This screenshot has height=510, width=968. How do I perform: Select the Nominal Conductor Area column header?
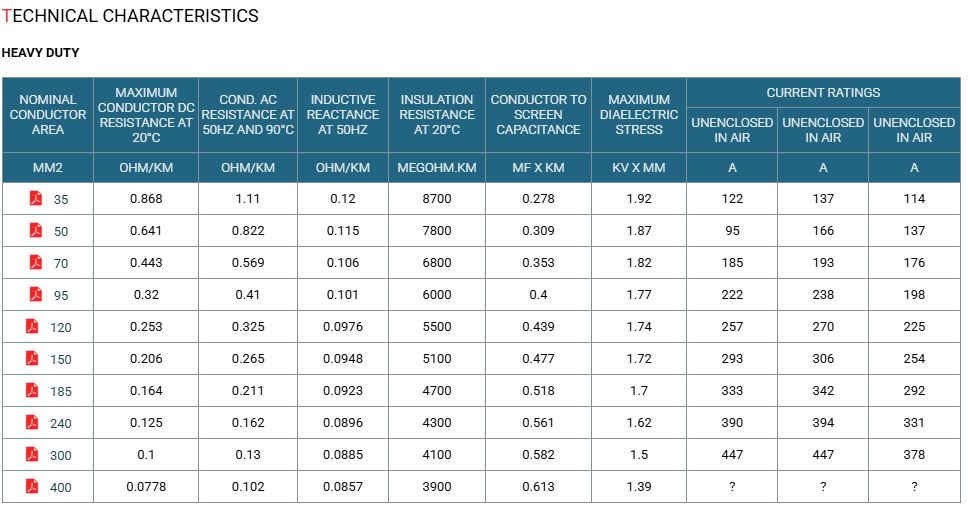point(48,115)
